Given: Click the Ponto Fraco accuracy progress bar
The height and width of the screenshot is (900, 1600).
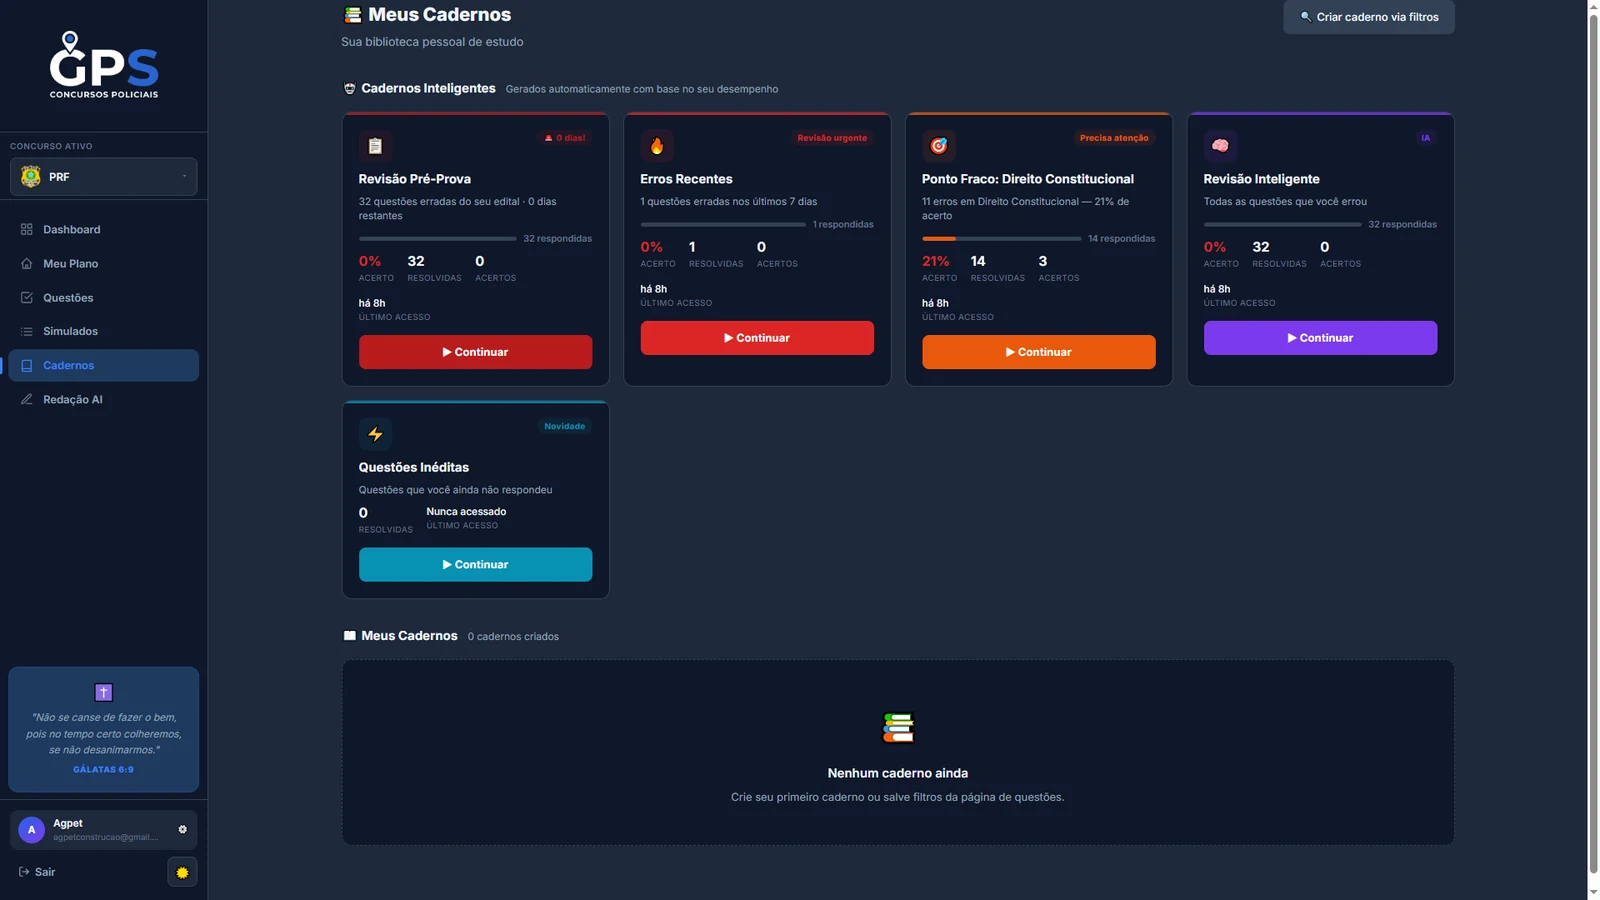Looking at the screenshot, I should coord(1001,239).
